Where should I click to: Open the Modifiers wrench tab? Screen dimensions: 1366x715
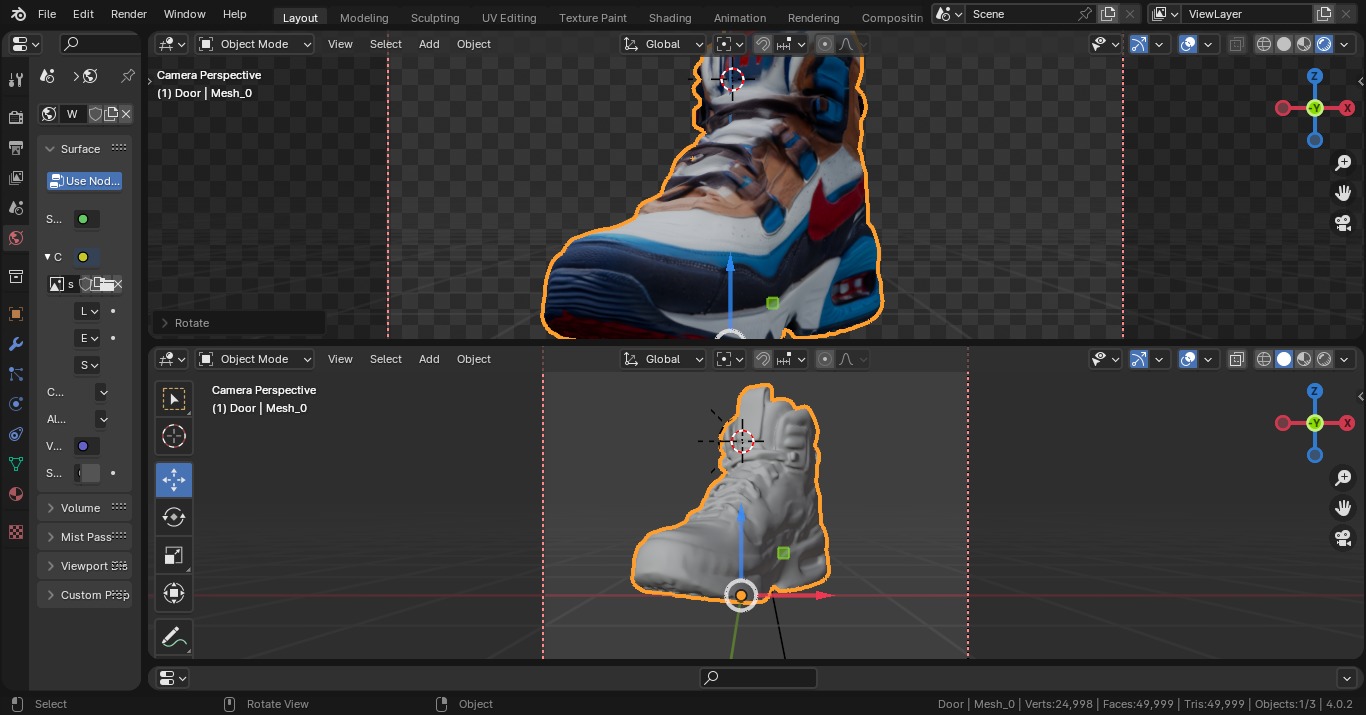pyautogui.click(x=15, y=344)
